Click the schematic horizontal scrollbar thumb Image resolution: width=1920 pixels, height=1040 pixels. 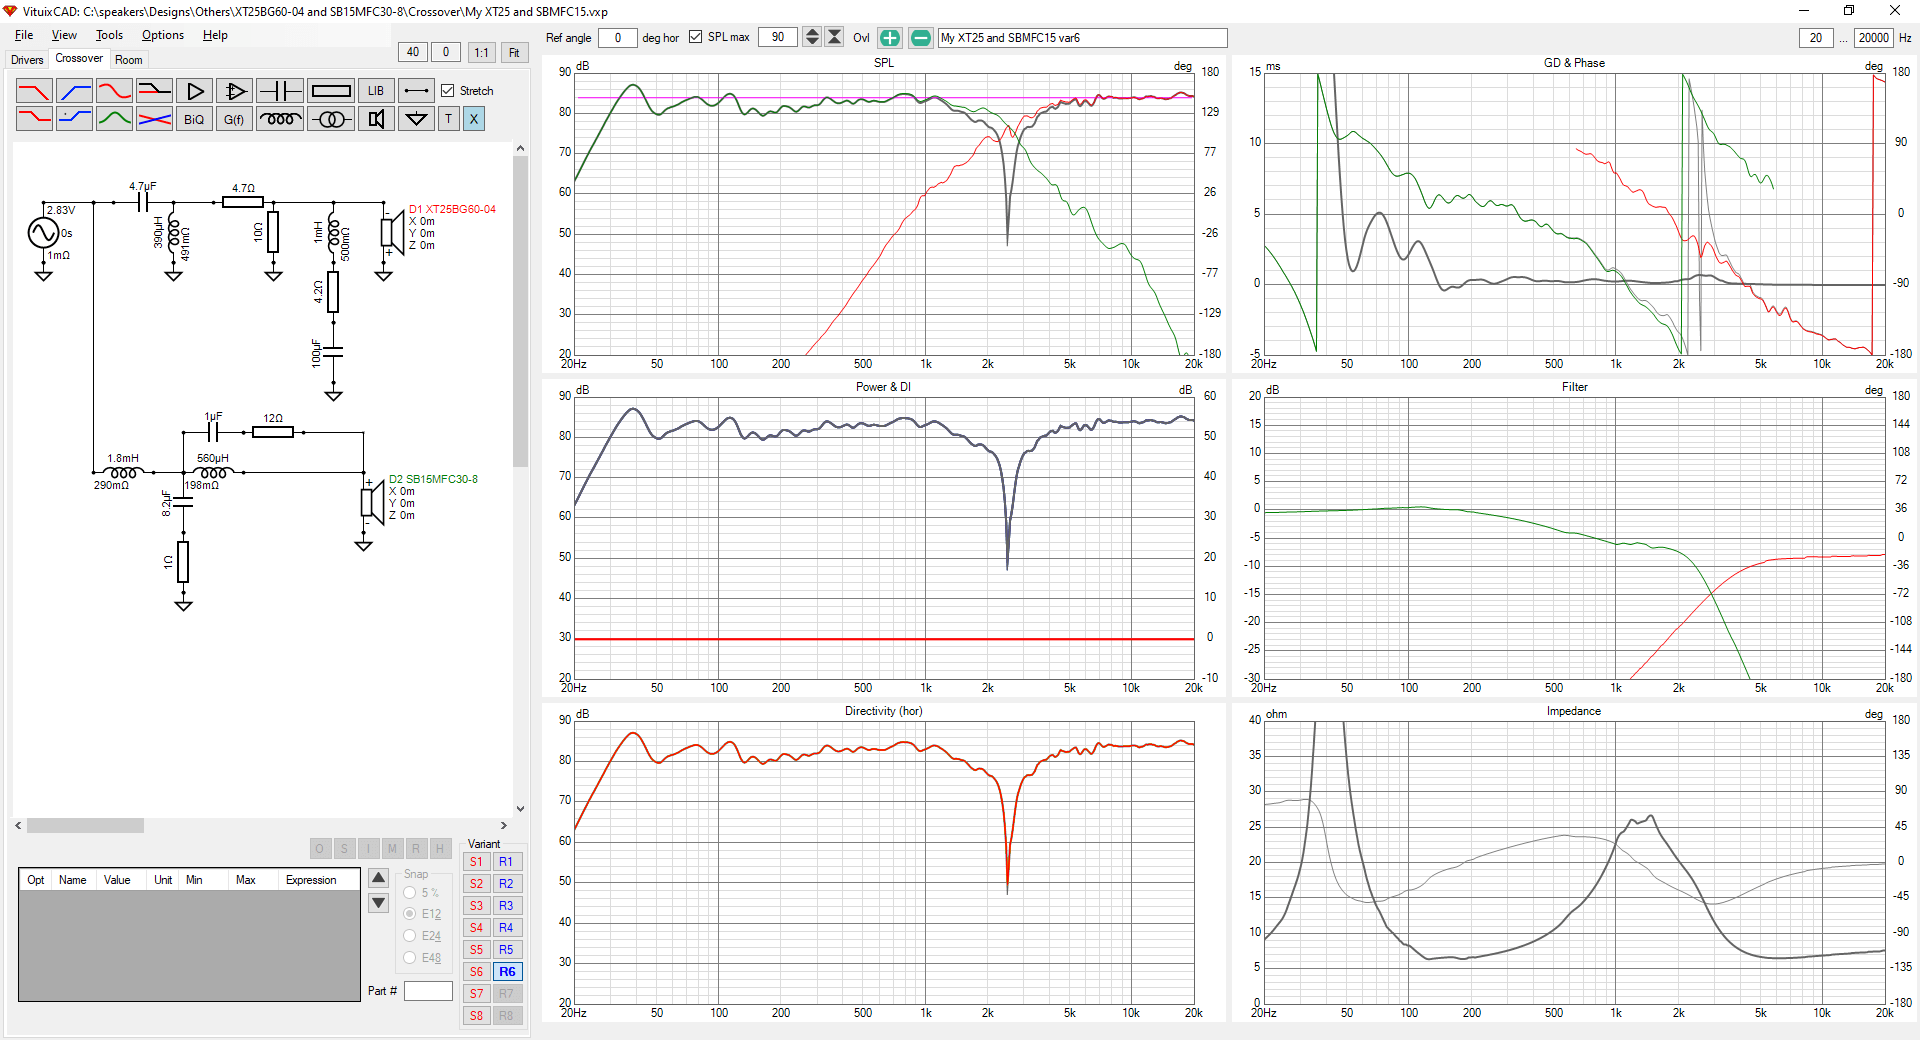85,826
